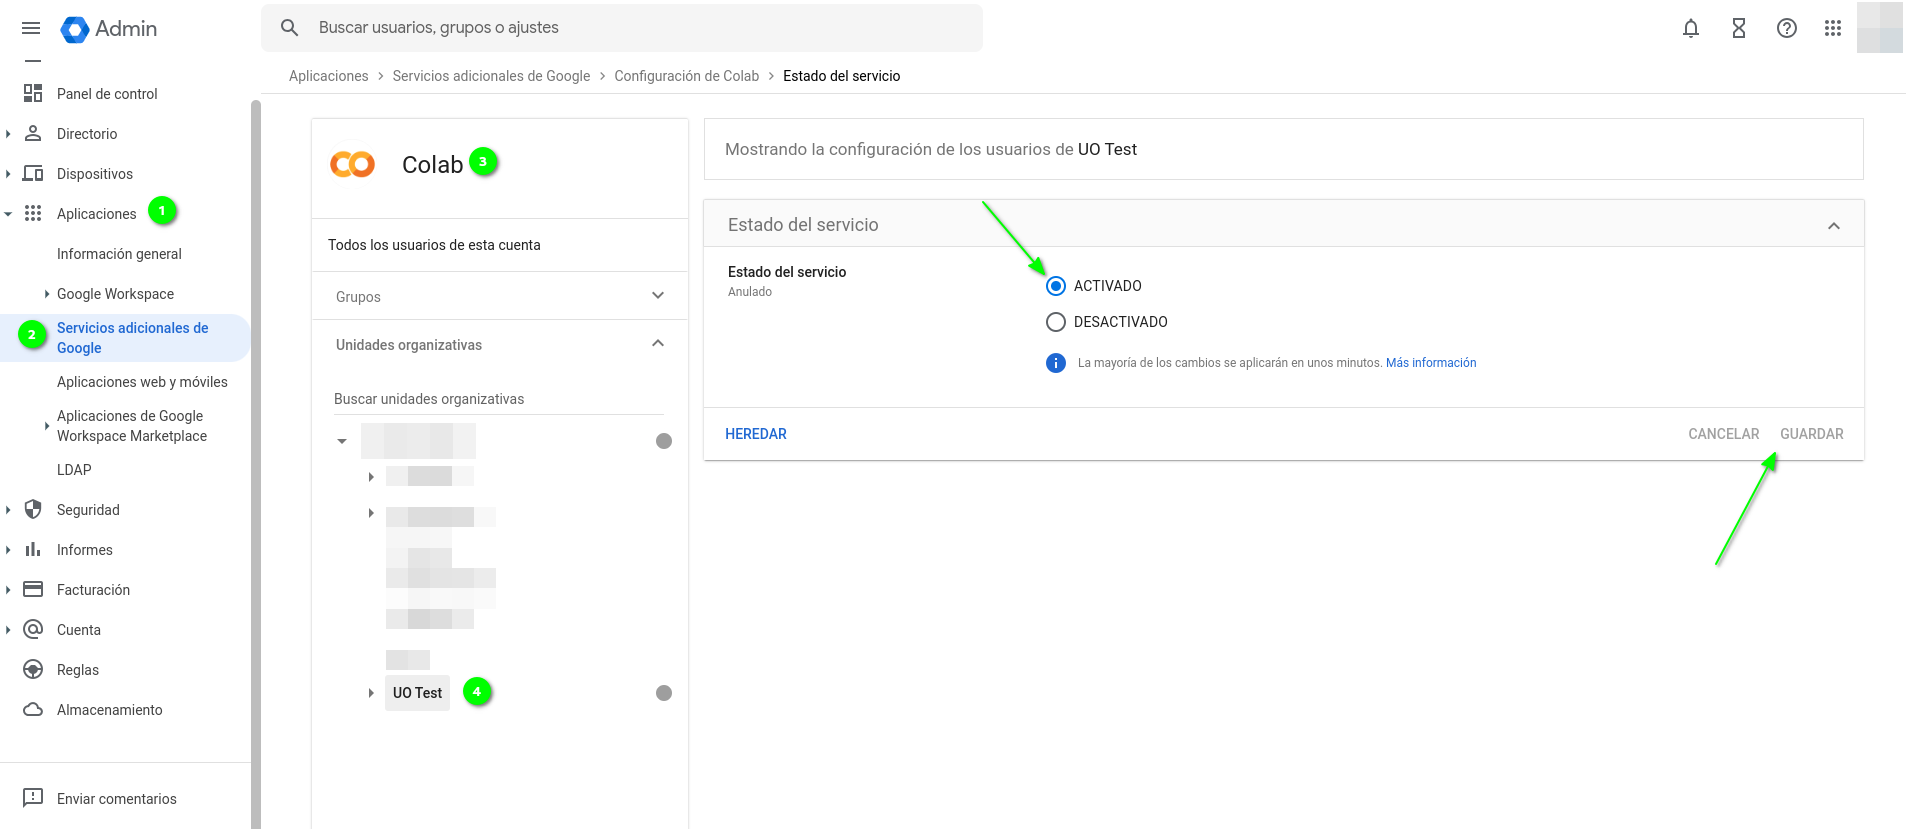The image size is (1906, 829).
Task: Click the Directorio person icon
Action: pos(33,133)
